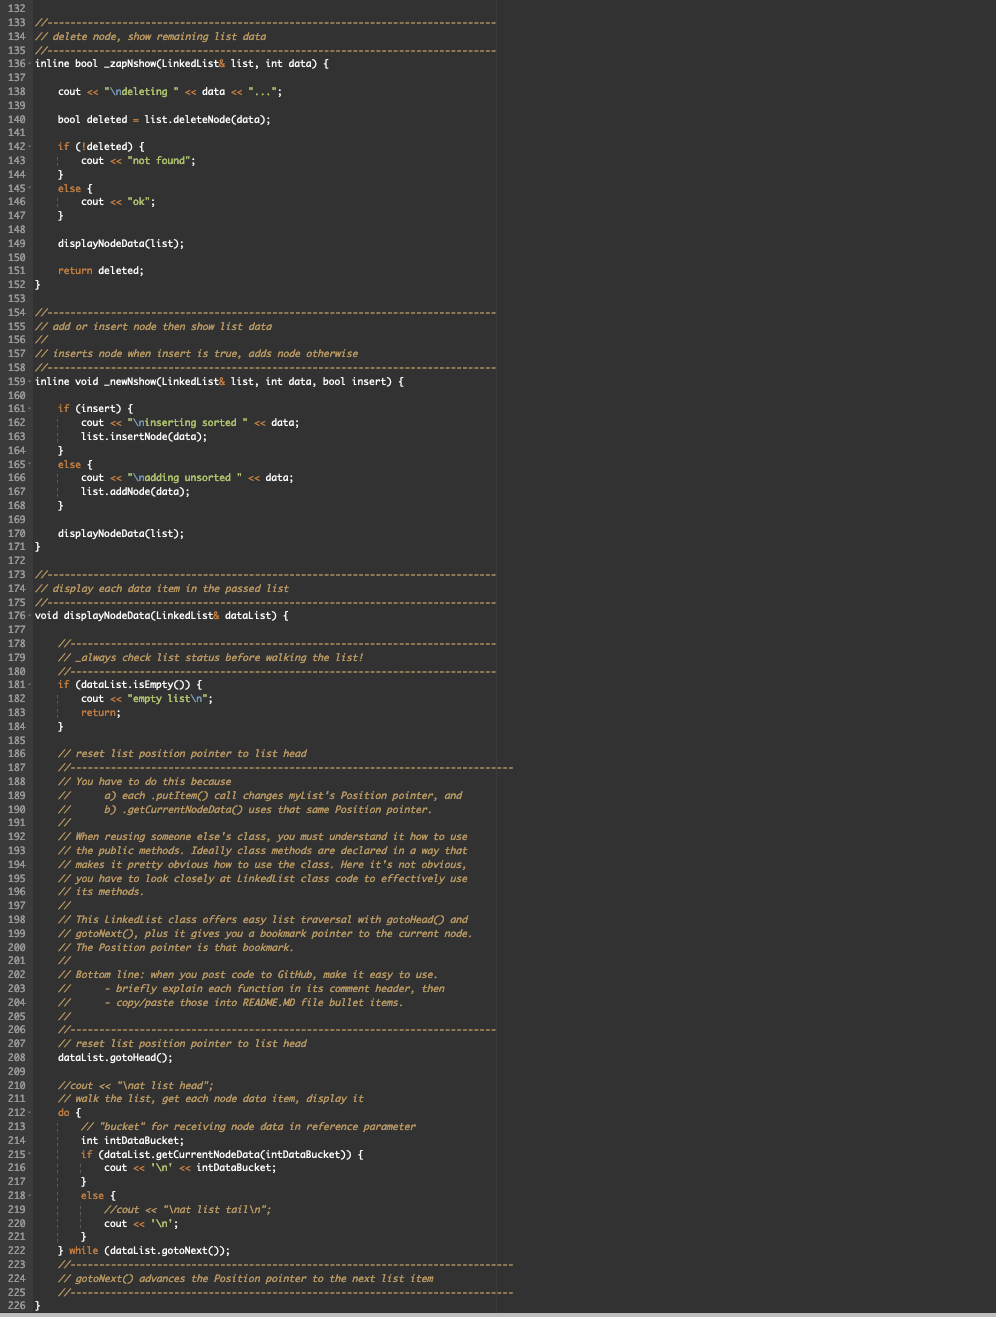Click line number 149 in the gutter
996x1318 pixels.
pos(16,243)
